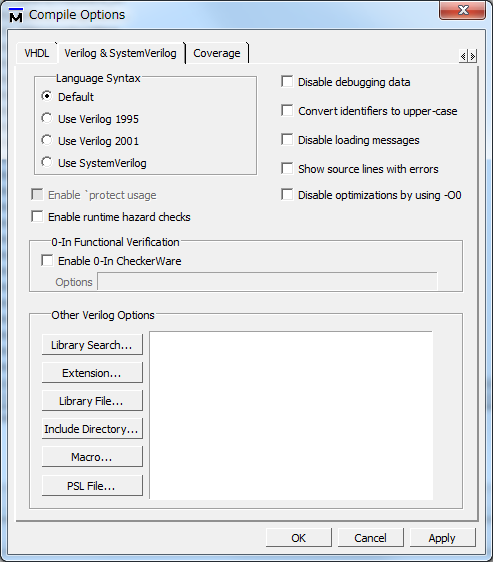Close the Compile Options dialog

462,10
